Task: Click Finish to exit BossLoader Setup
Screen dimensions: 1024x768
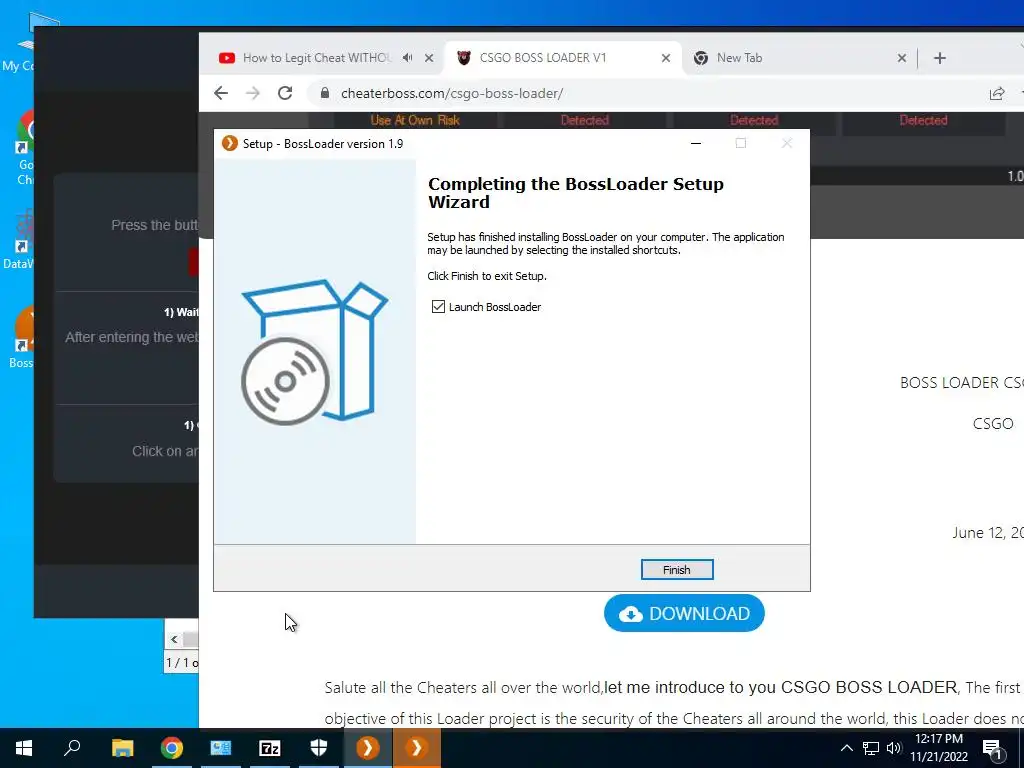Action: pos(677,569)
